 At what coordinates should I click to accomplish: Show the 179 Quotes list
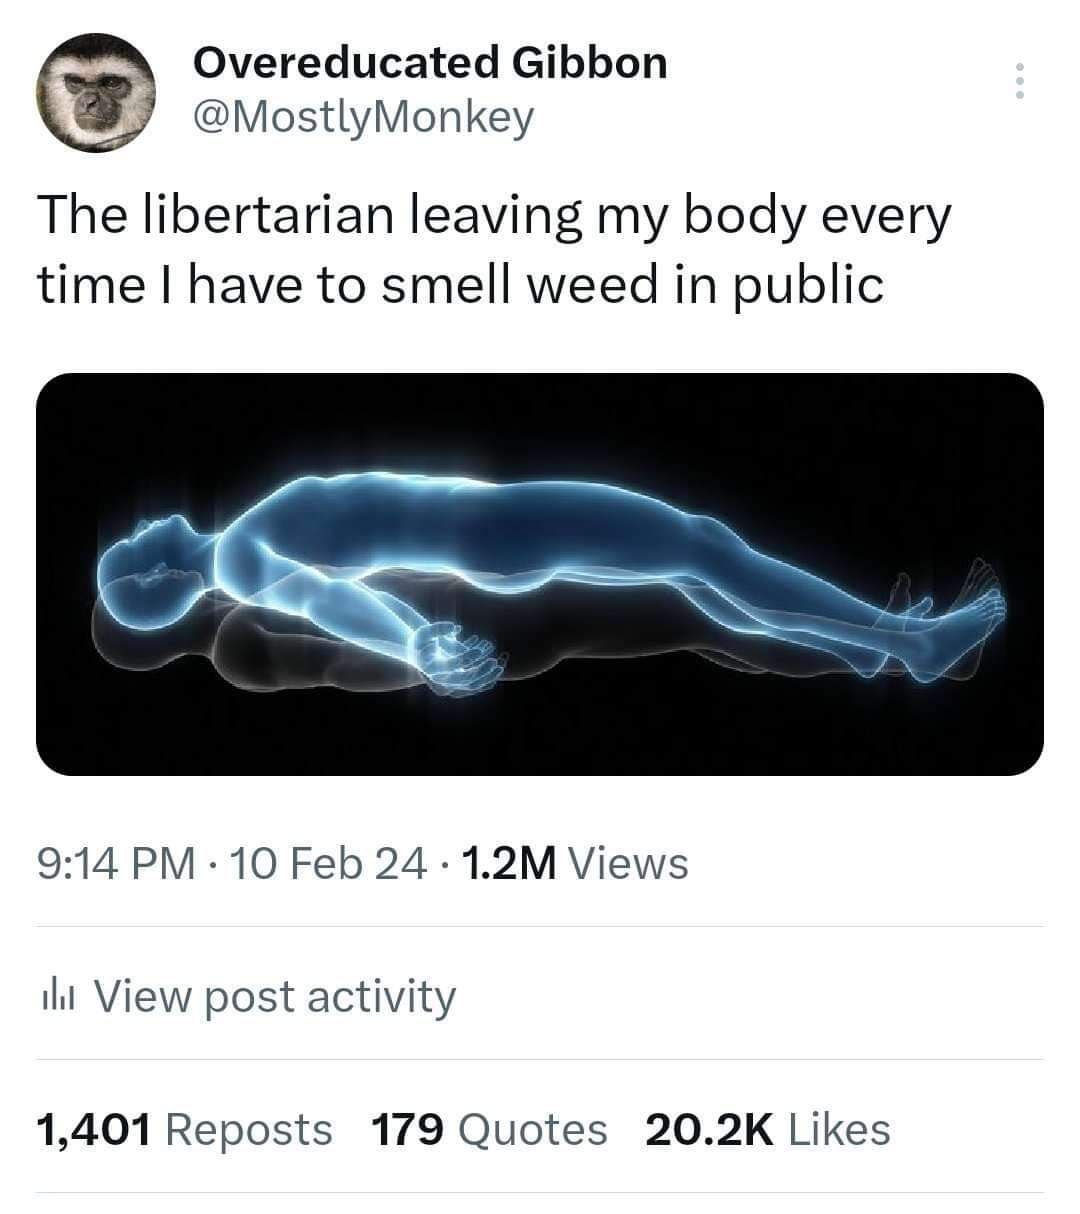pos(489,1130)
